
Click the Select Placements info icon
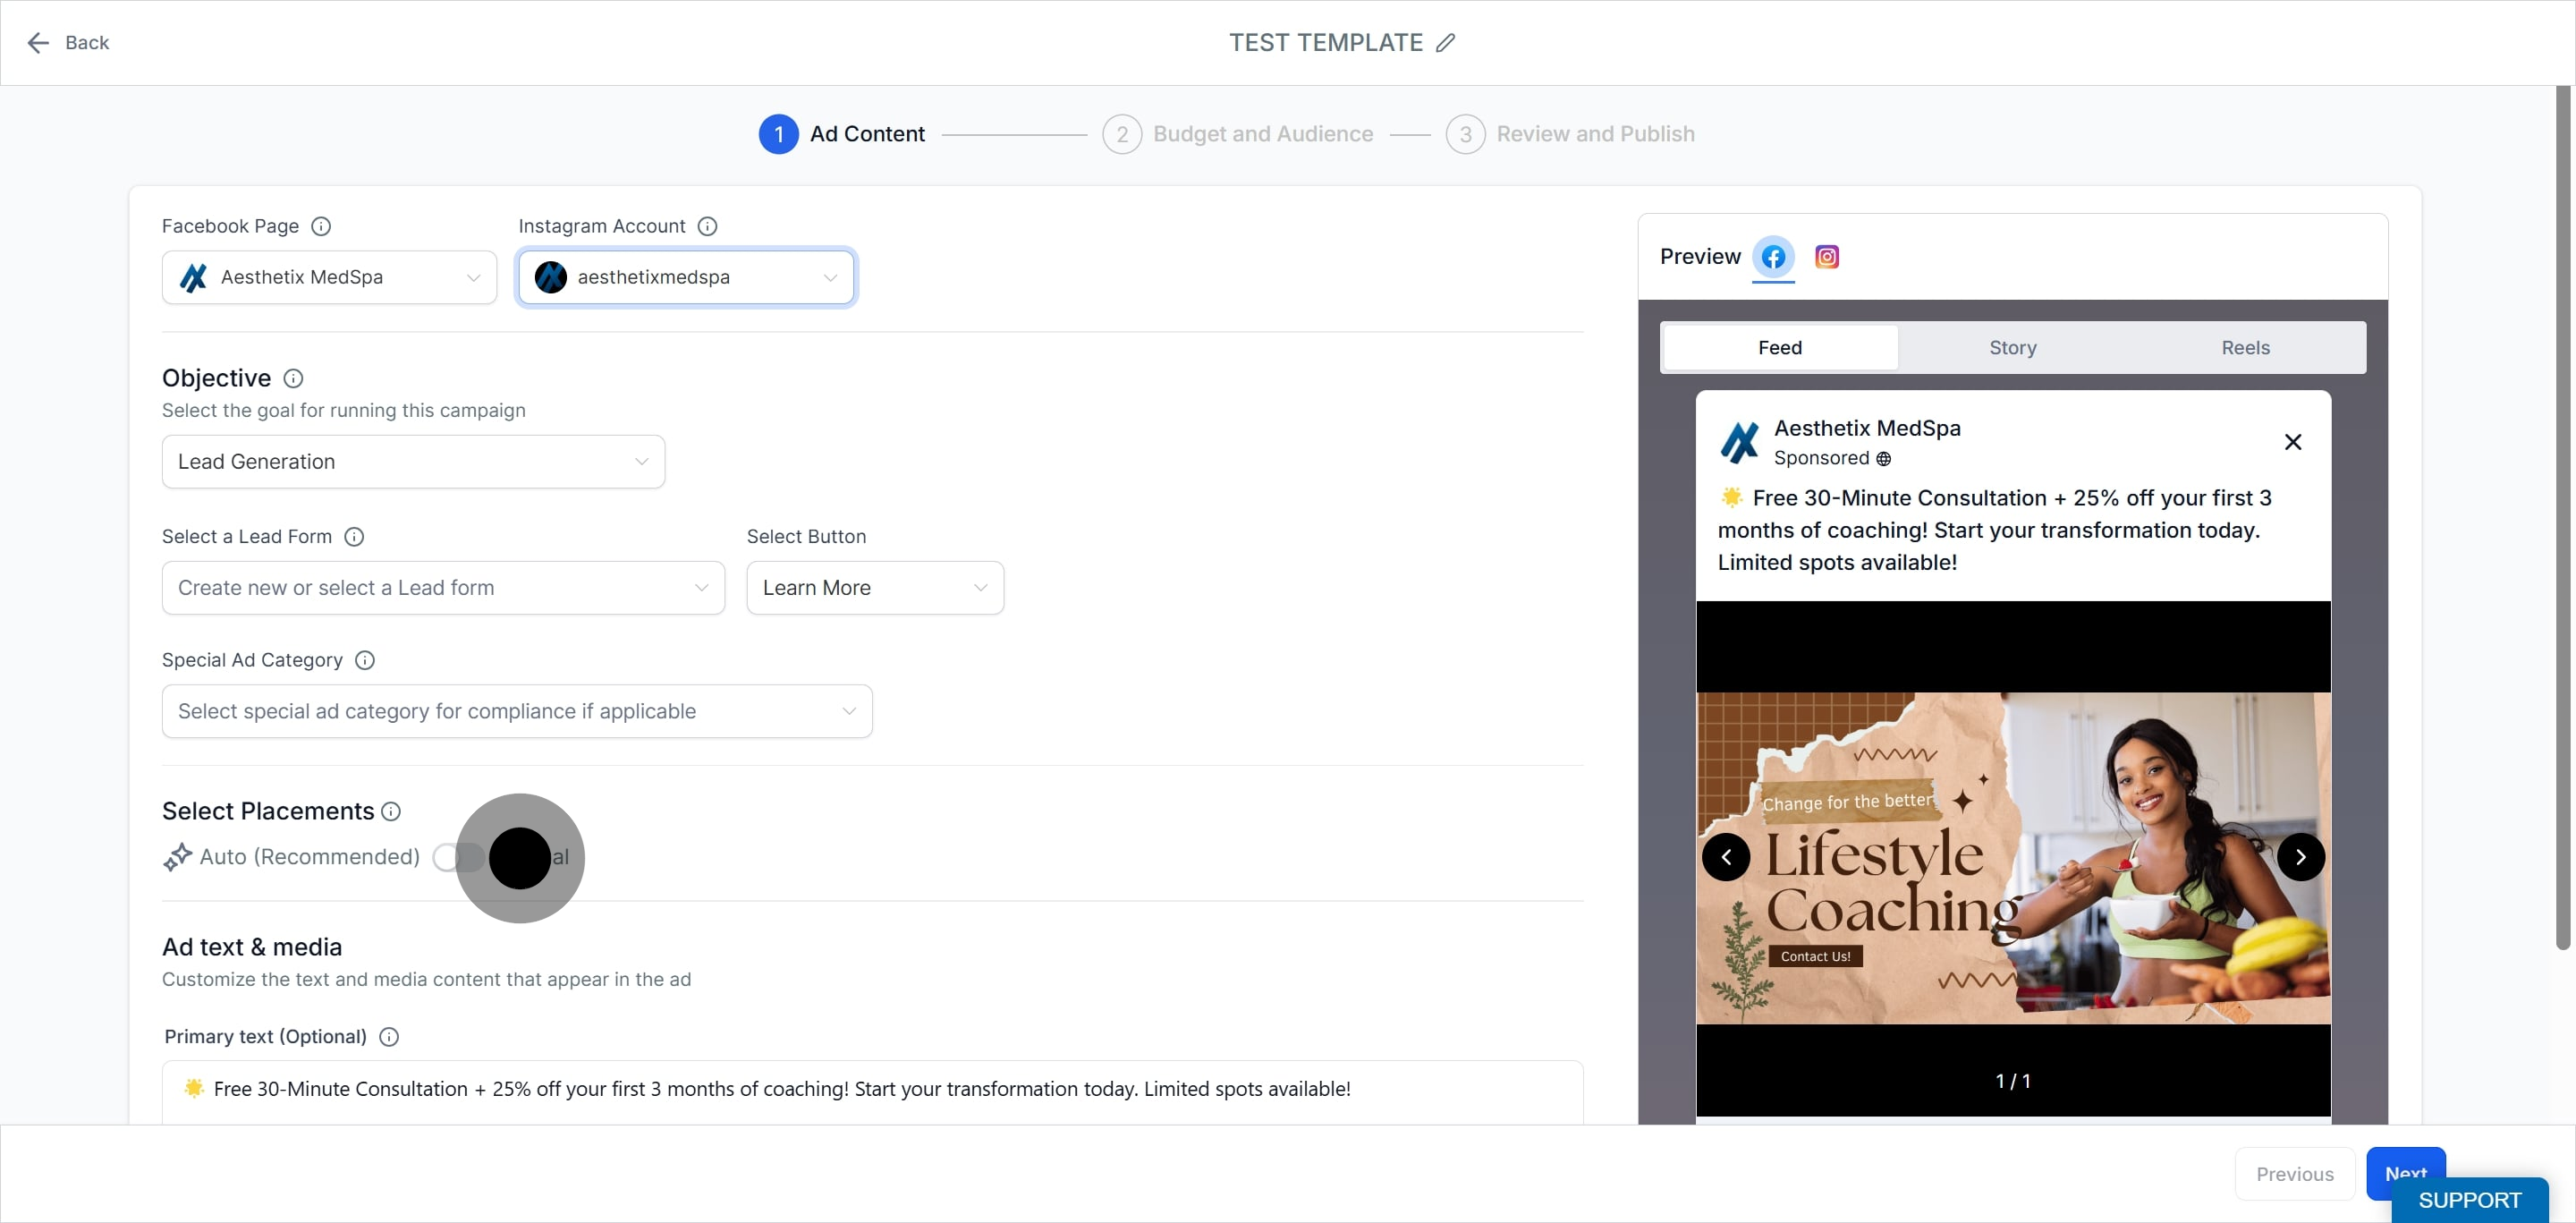(391, 811)
